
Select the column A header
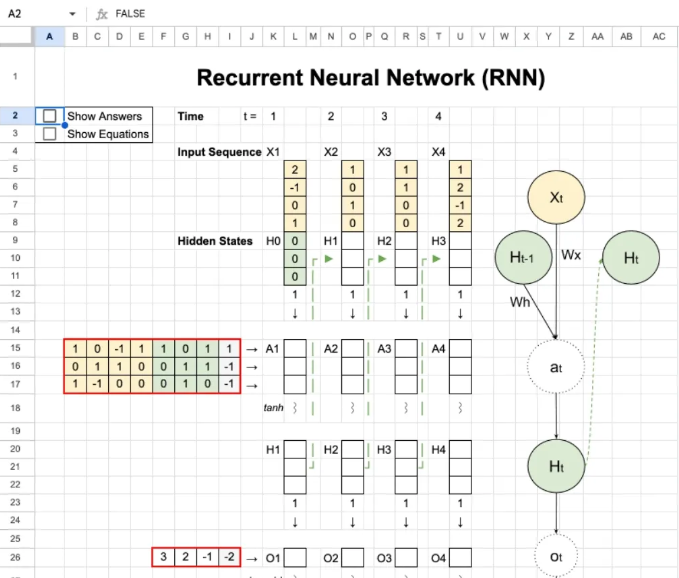tap(49, 37)
